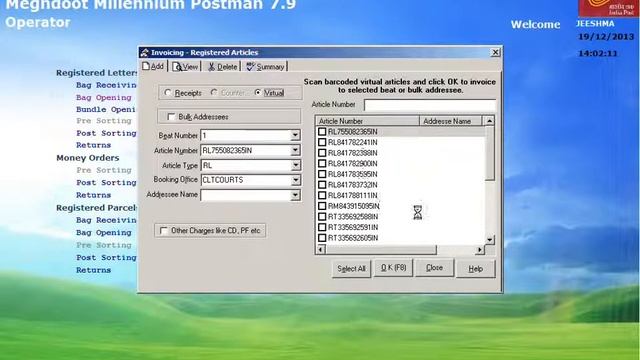Confirm with the OK (F8) button
This screenshot has height=360, width=640.
[x=393, y=268]
